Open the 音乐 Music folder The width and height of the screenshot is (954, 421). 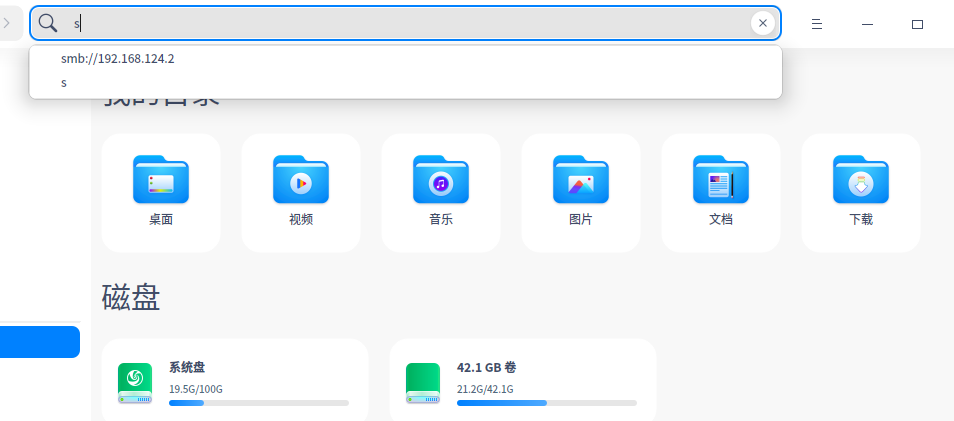(441, 193)
